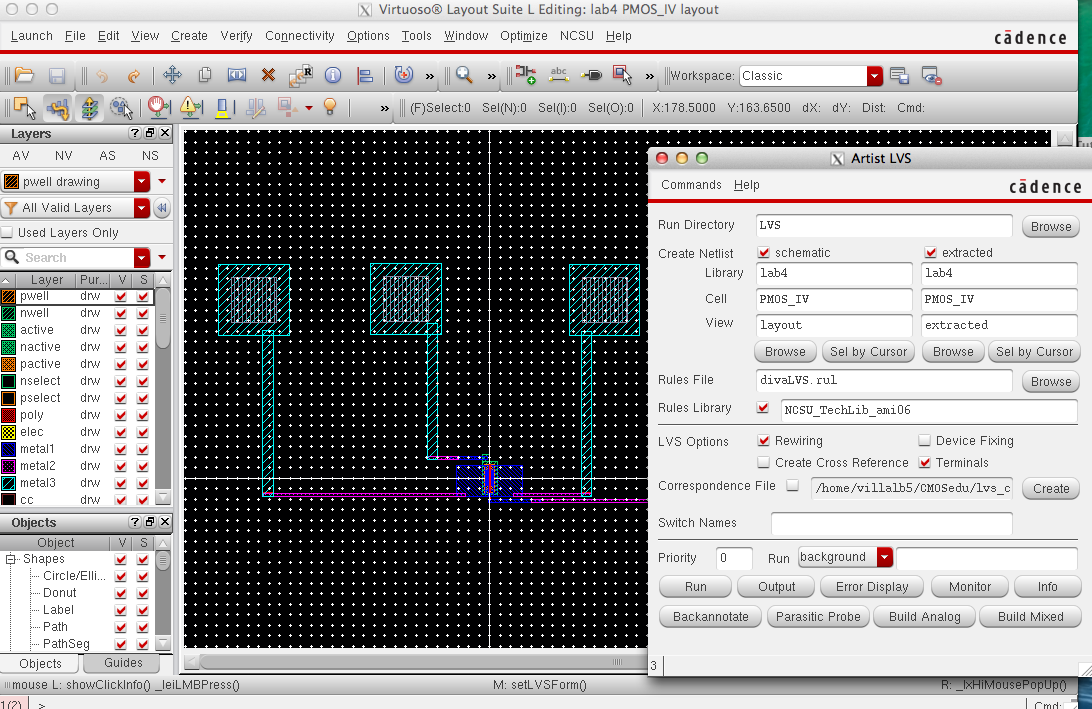
Task: Click the red X Delete icon
Action: 268,75
